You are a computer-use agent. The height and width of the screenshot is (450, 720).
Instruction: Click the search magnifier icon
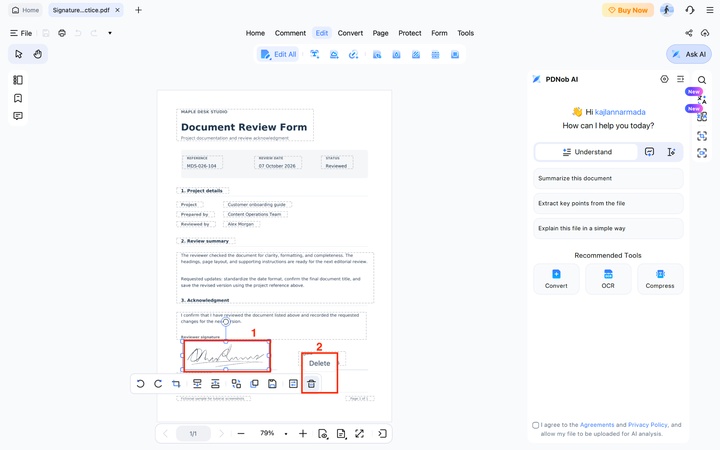coord(702,80)
